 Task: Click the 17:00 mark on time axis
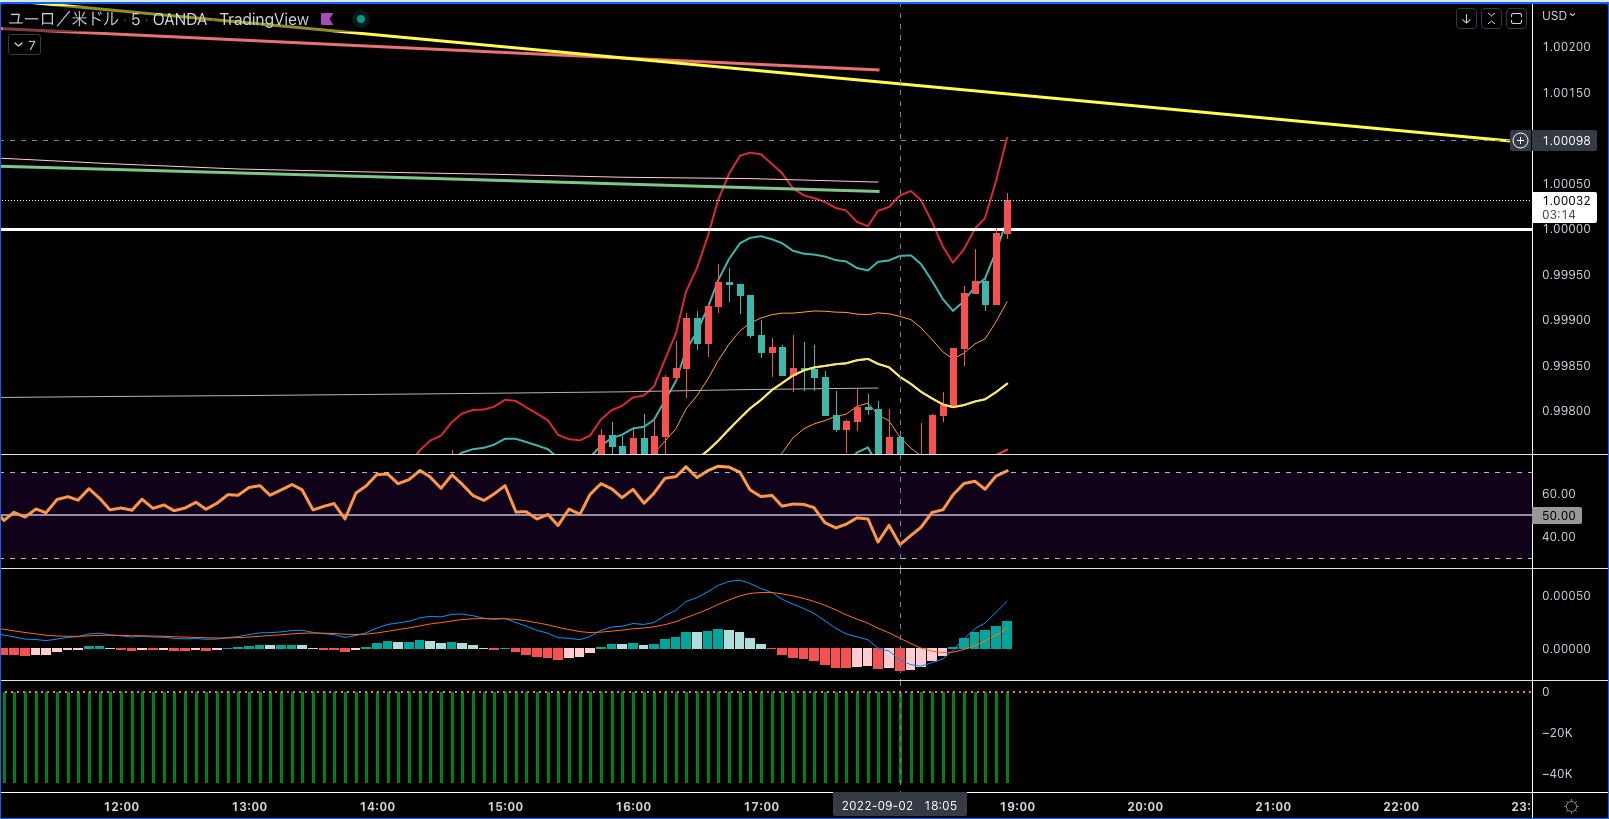click(x=761, y=806)
